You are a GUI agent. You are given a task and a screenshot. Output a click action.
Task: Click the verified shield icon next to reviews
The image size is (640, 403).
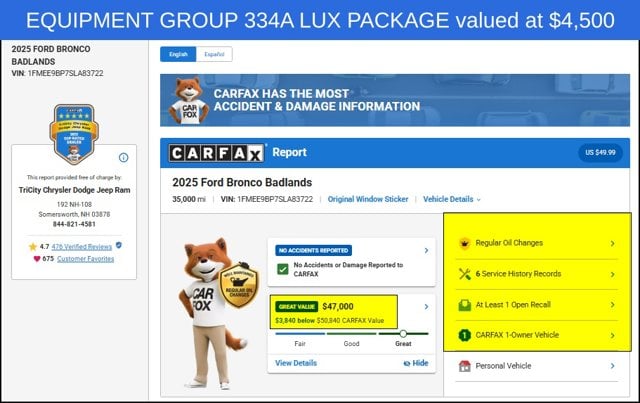(x=119, y=245)
